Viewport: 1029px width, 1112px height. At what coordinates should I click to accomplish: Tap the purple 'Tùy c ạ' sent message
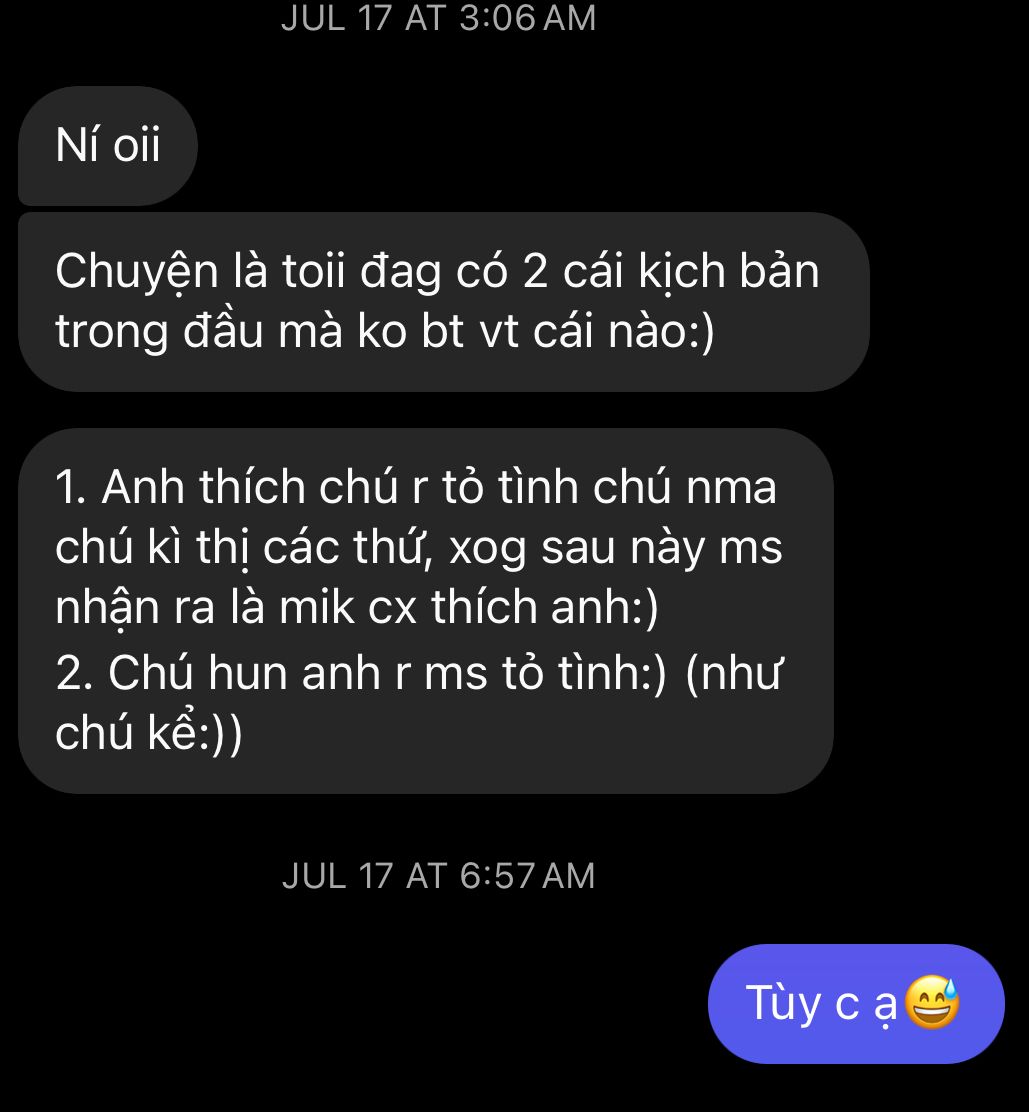(856, 1003)
